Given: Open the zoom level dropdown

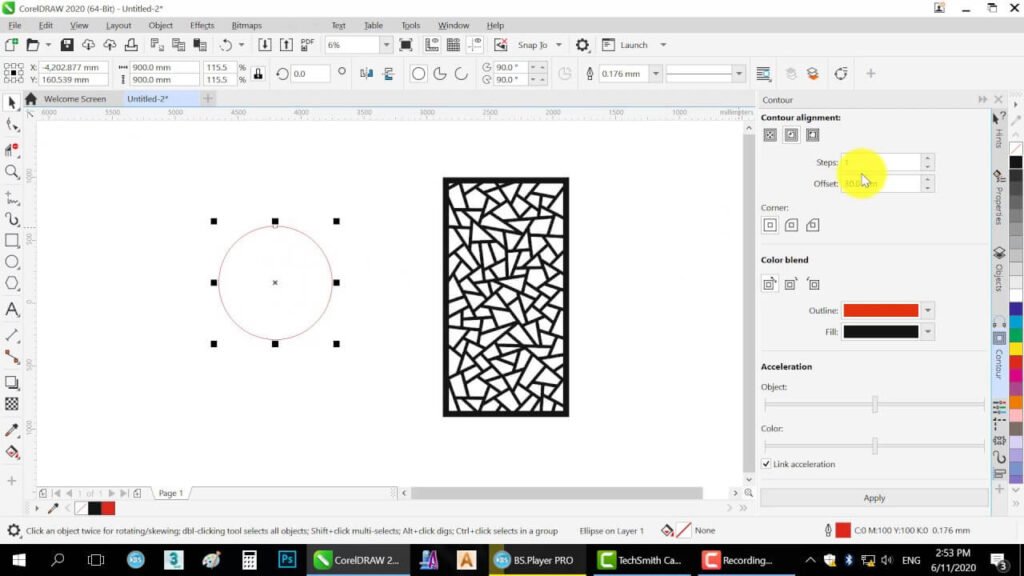Looking at the screenshot, I should 386,45.
